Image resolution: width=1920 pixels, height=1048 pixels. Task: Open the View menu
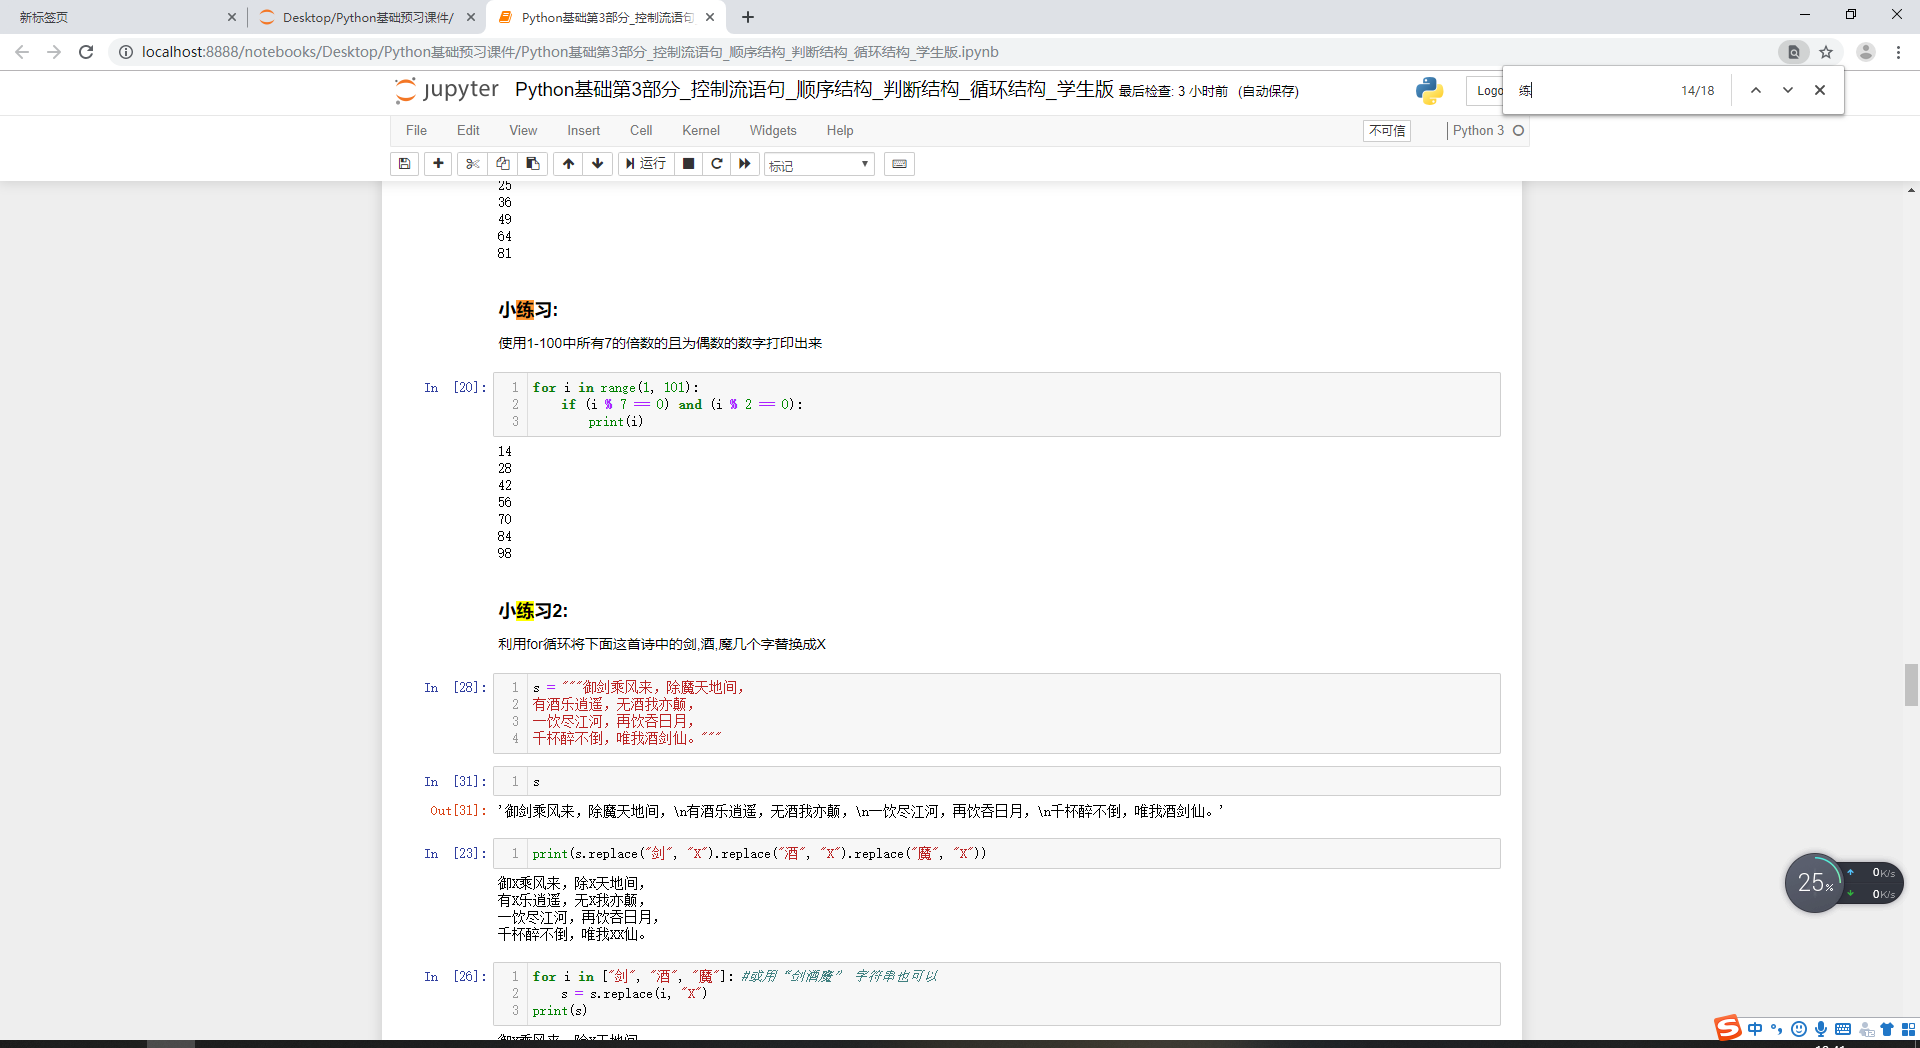[523, 131]
